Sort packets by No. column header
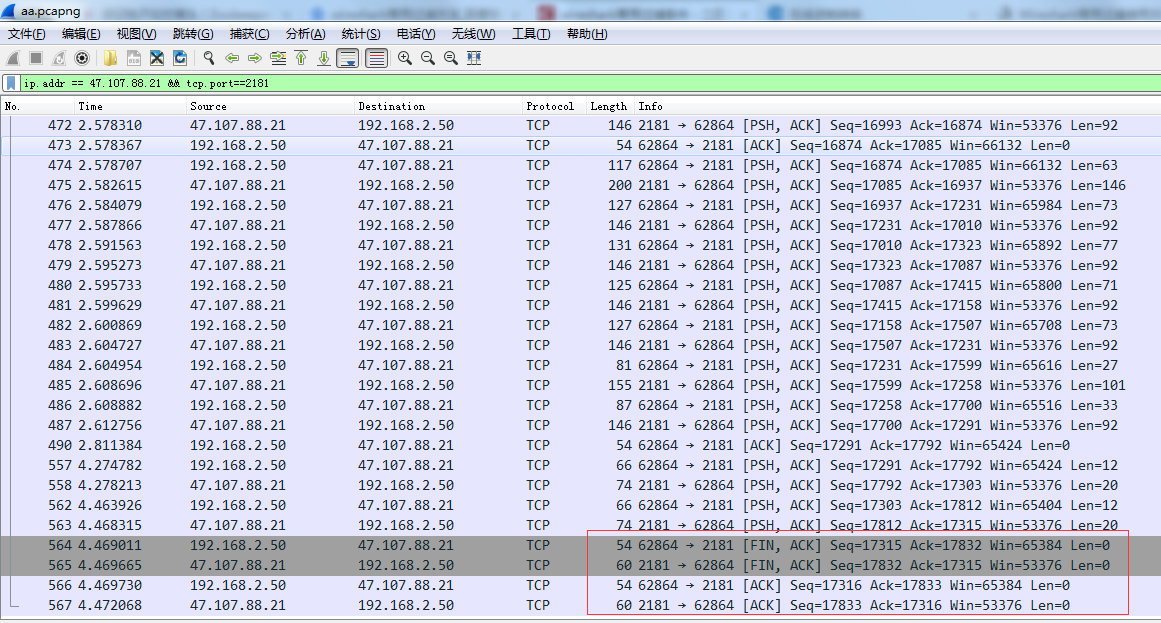Viewport: 1161px width, 623px height. pos(38,106)
